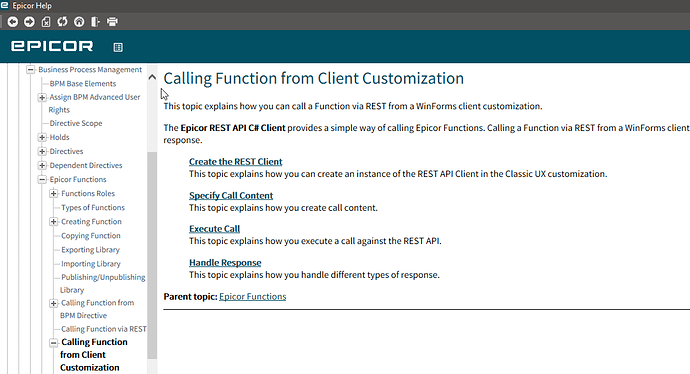Select Importing Library topic

[x=91, y=264]
